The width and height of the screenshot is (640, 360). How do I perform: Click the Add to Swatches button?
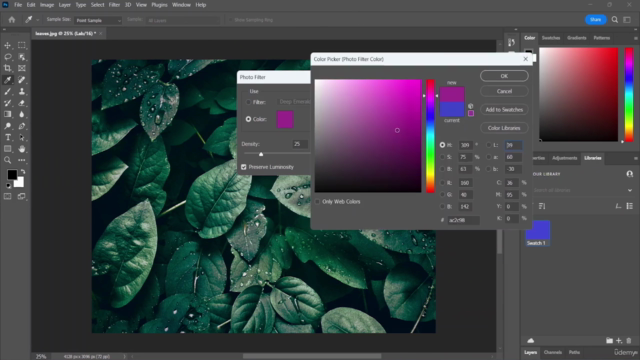coord(504,109)
